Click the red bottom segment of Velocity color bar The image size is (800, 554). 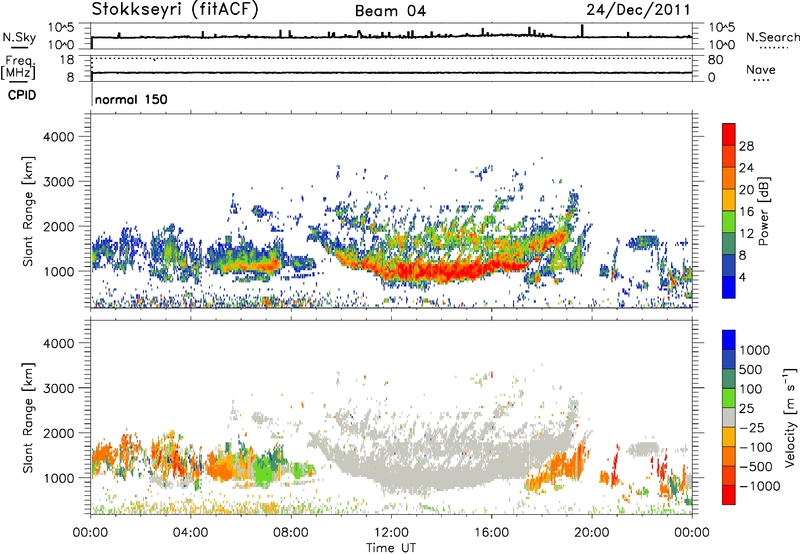point(729,495)
